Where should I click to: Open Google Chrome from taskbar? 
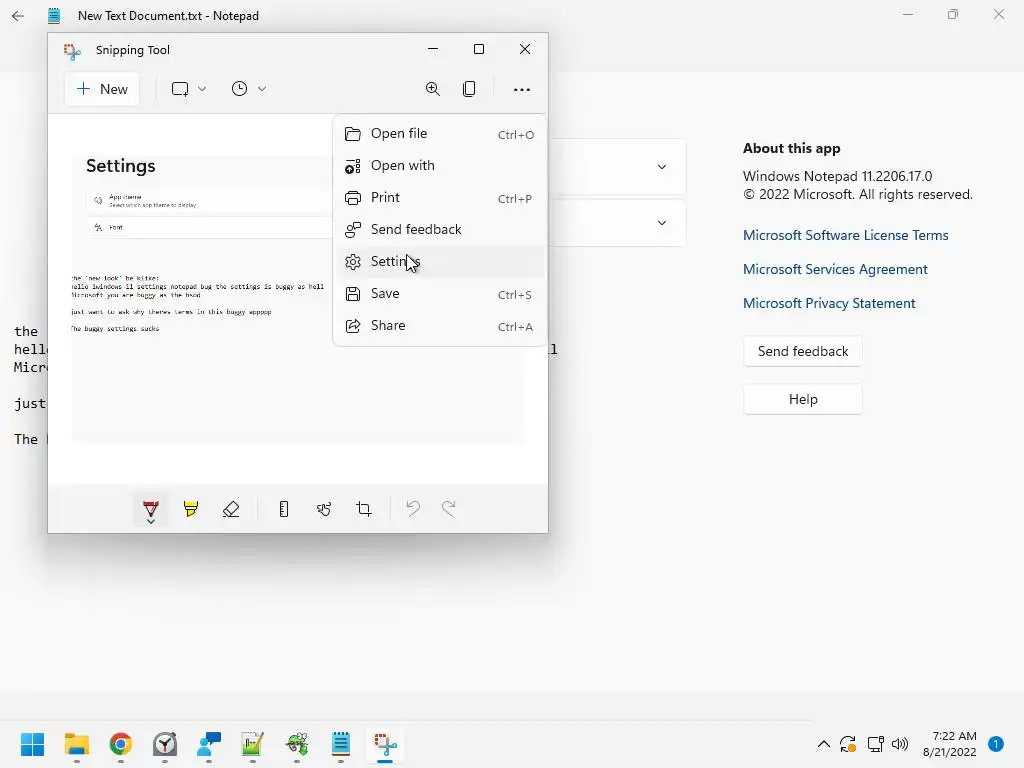(x=120, y=744)
